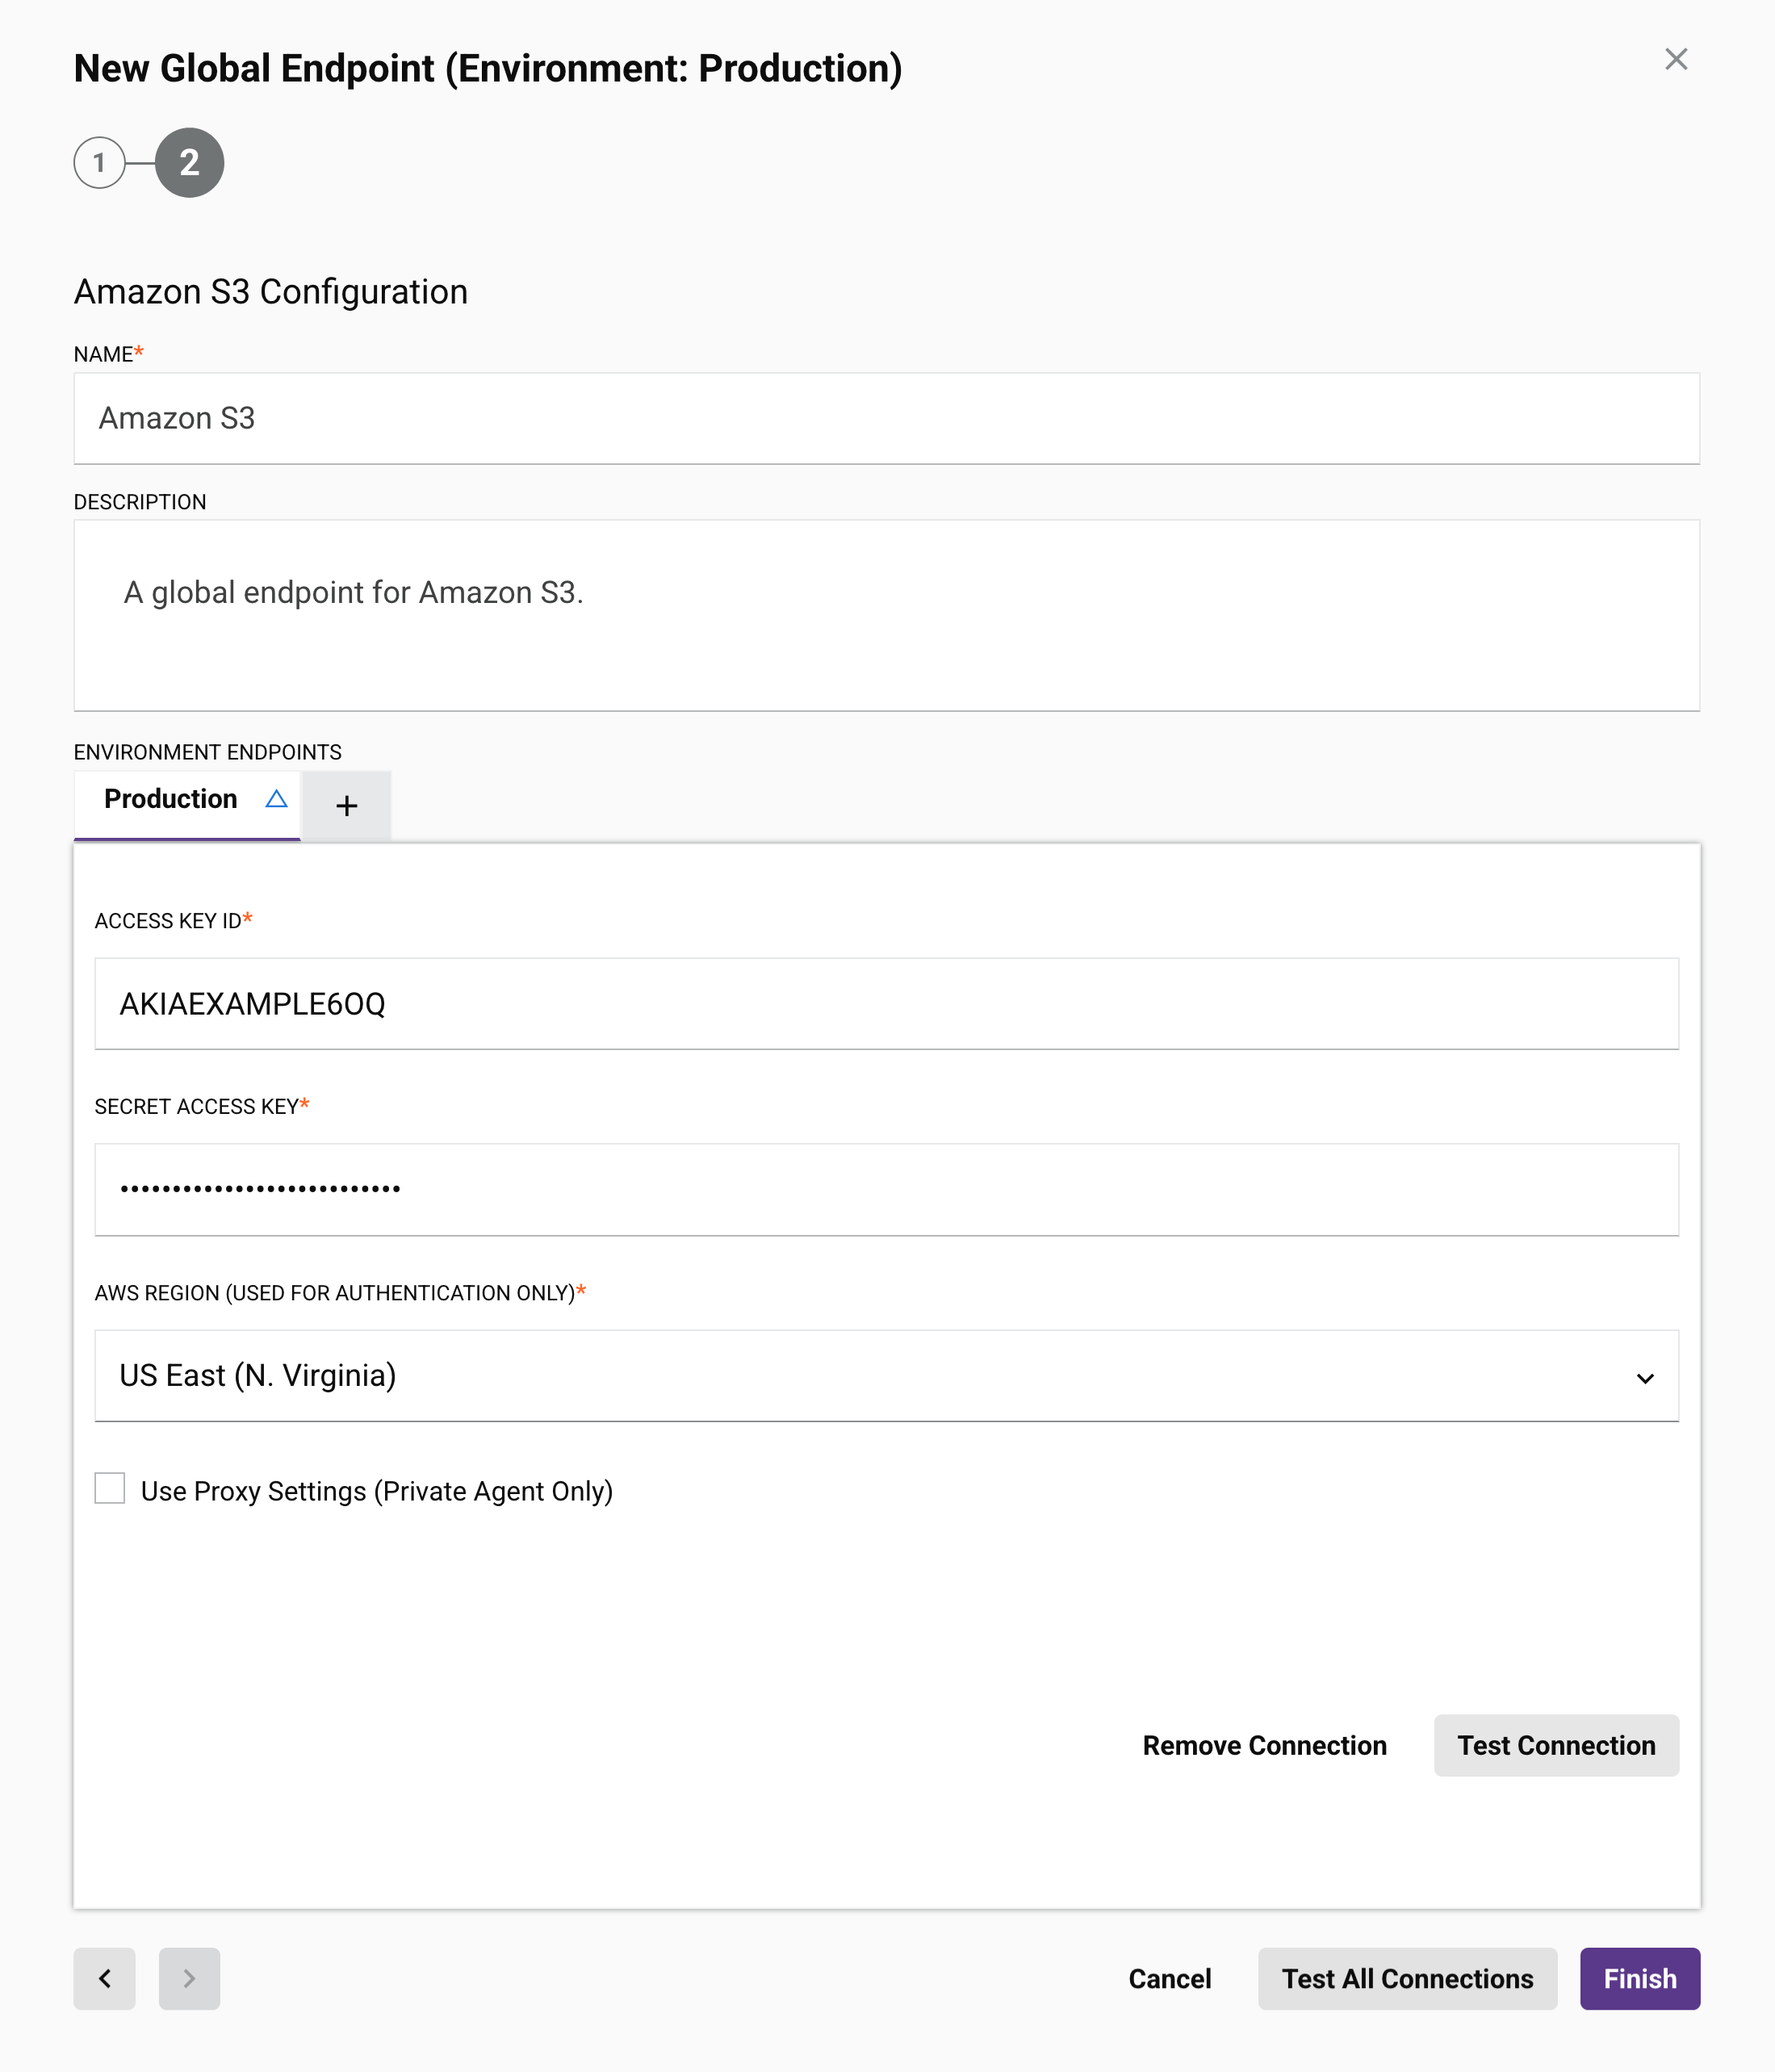Enable Use Proxy Settings checkbox

(x=110, y=1488)
